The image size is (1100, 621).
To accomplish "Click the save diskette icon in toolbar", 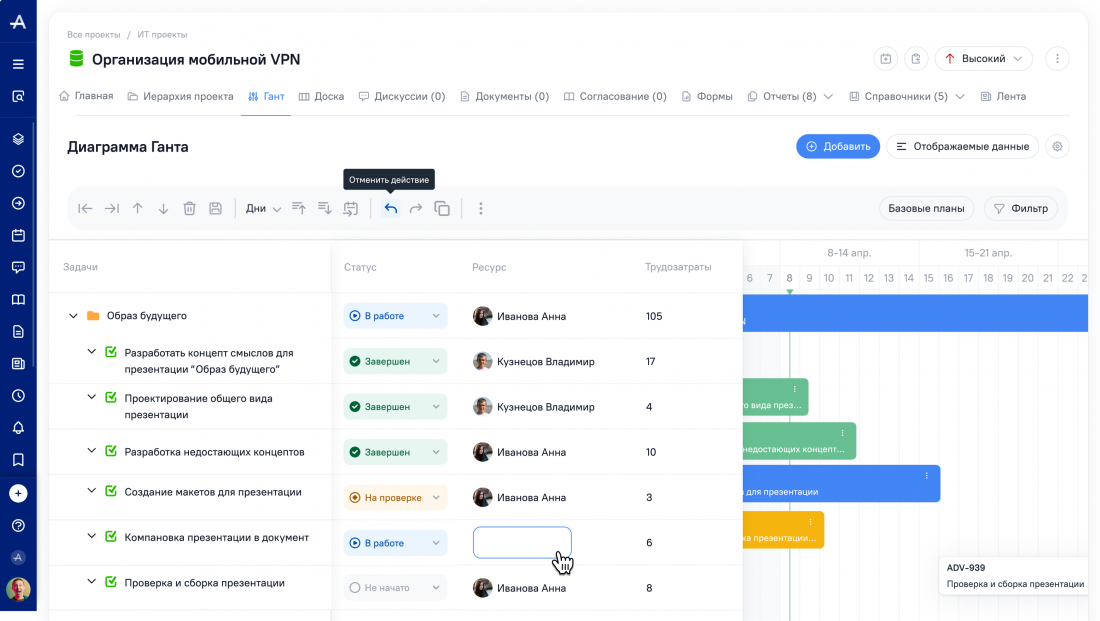I will tap(215, 209).
